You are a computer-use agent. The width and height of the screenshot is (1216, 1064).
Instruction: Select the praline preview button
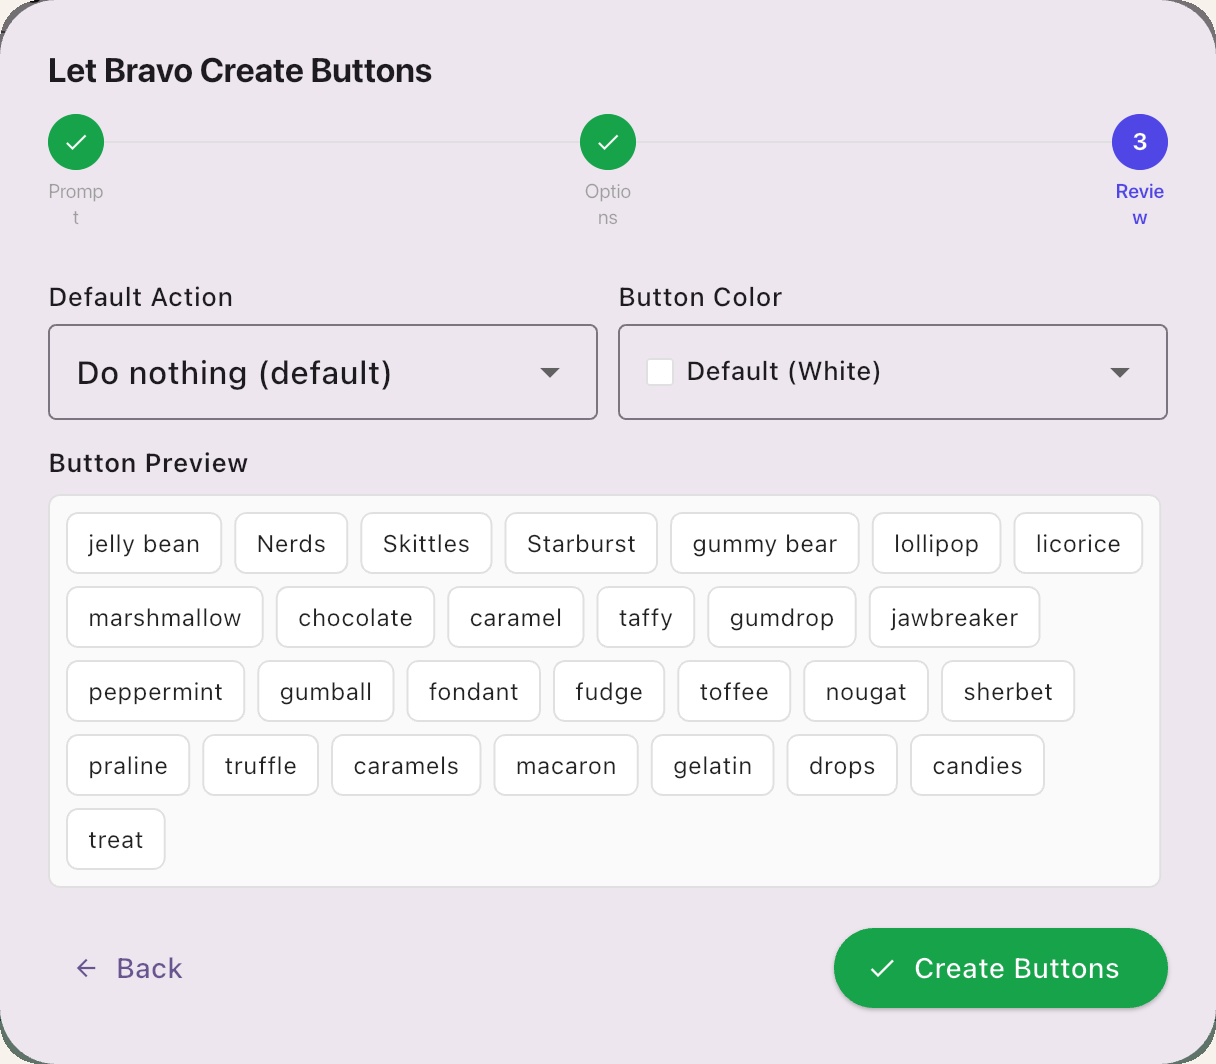128,765
